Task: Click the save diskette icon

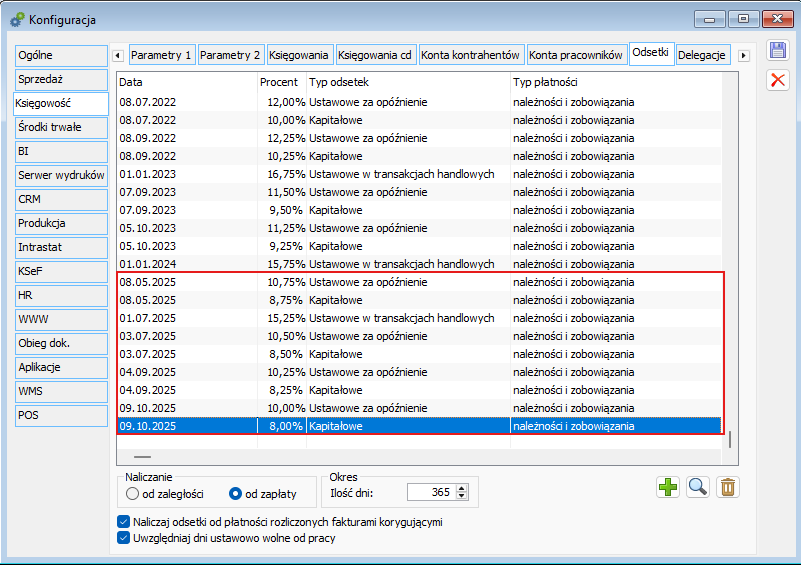Action: tap(777, 51)
